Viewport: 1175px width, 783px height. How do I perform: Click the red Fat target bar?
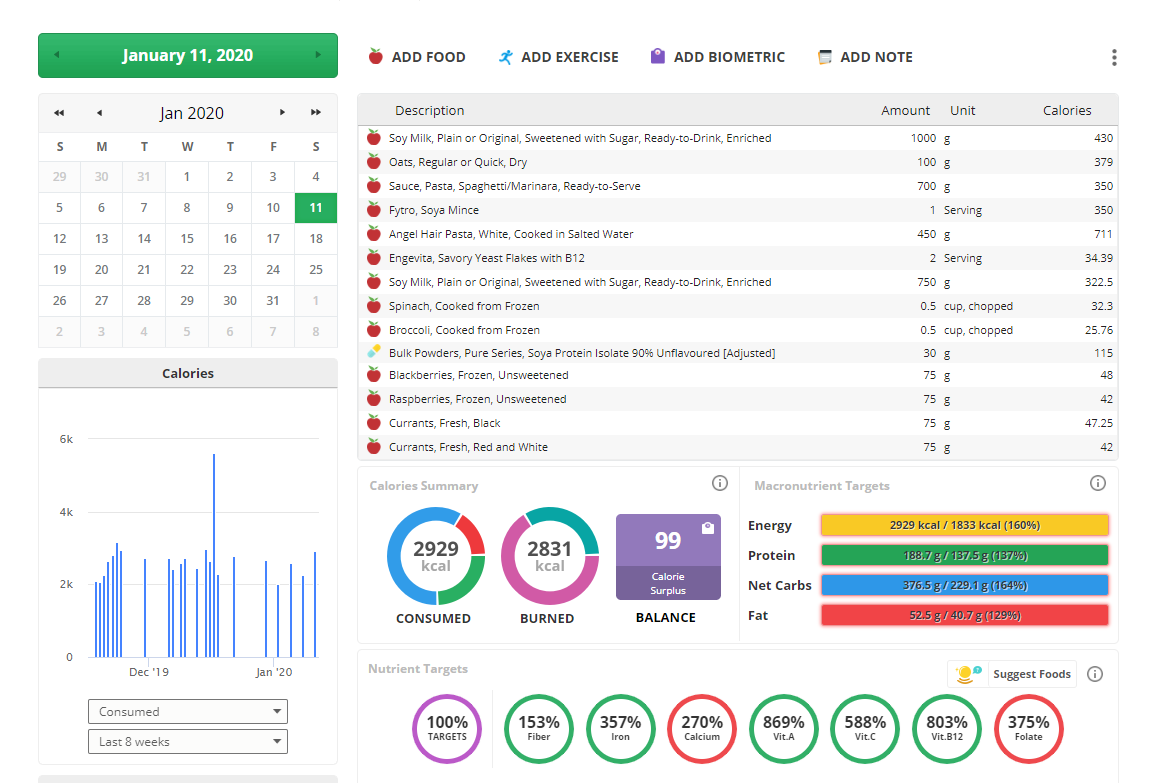pos(964,615)
